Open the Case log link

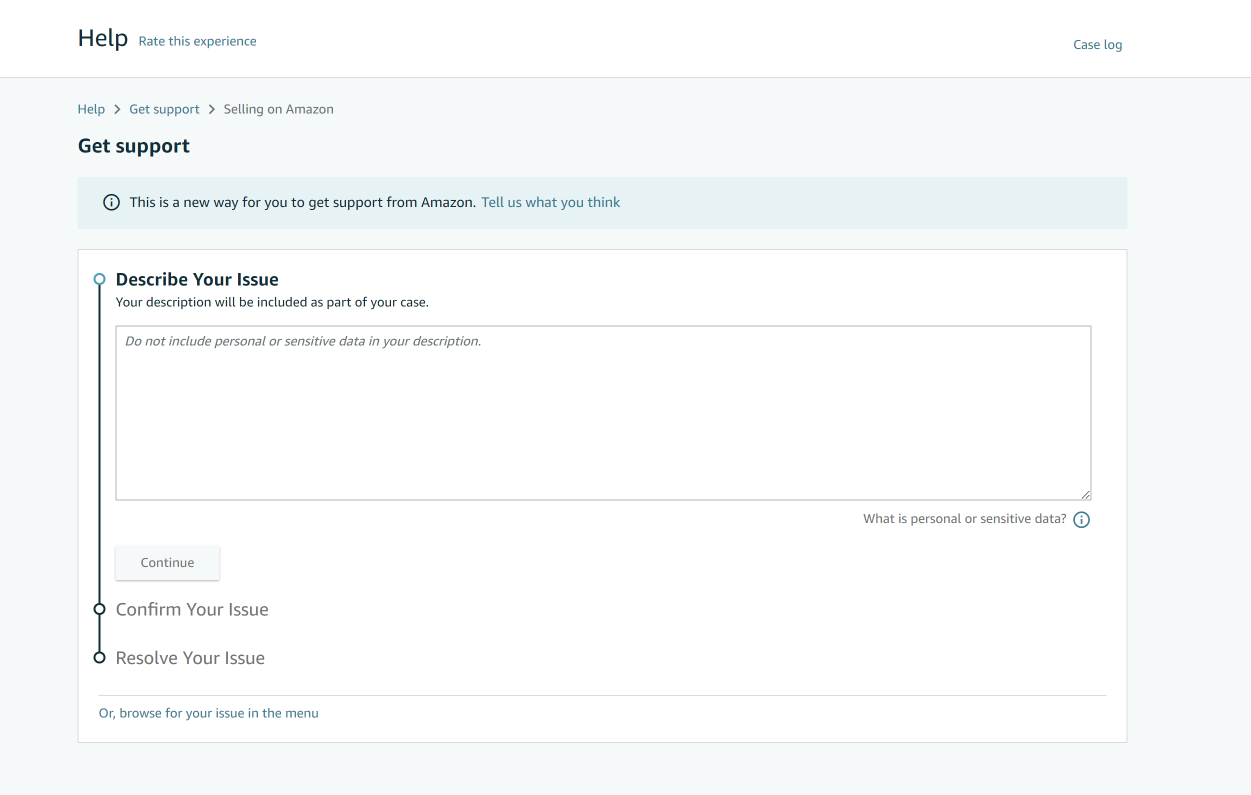[x=1097, y=45]
